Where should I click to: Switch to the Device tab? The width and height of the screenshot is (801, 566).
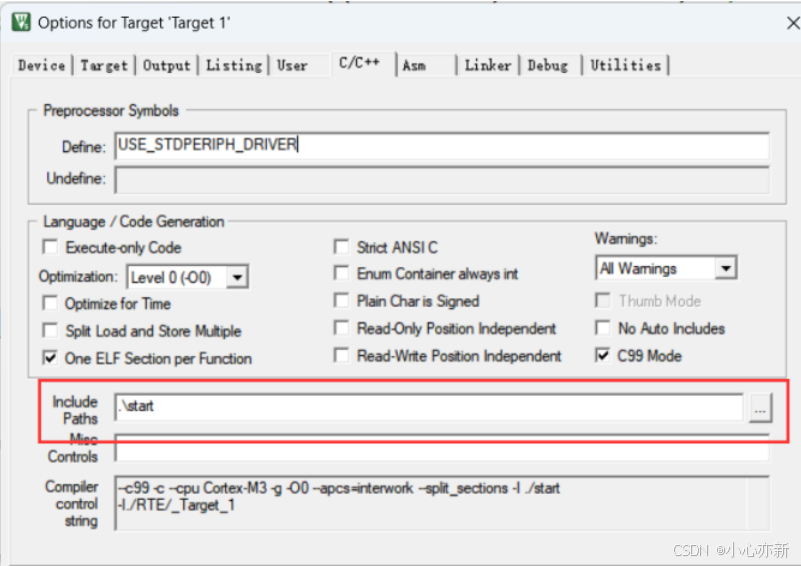(42, 65)
